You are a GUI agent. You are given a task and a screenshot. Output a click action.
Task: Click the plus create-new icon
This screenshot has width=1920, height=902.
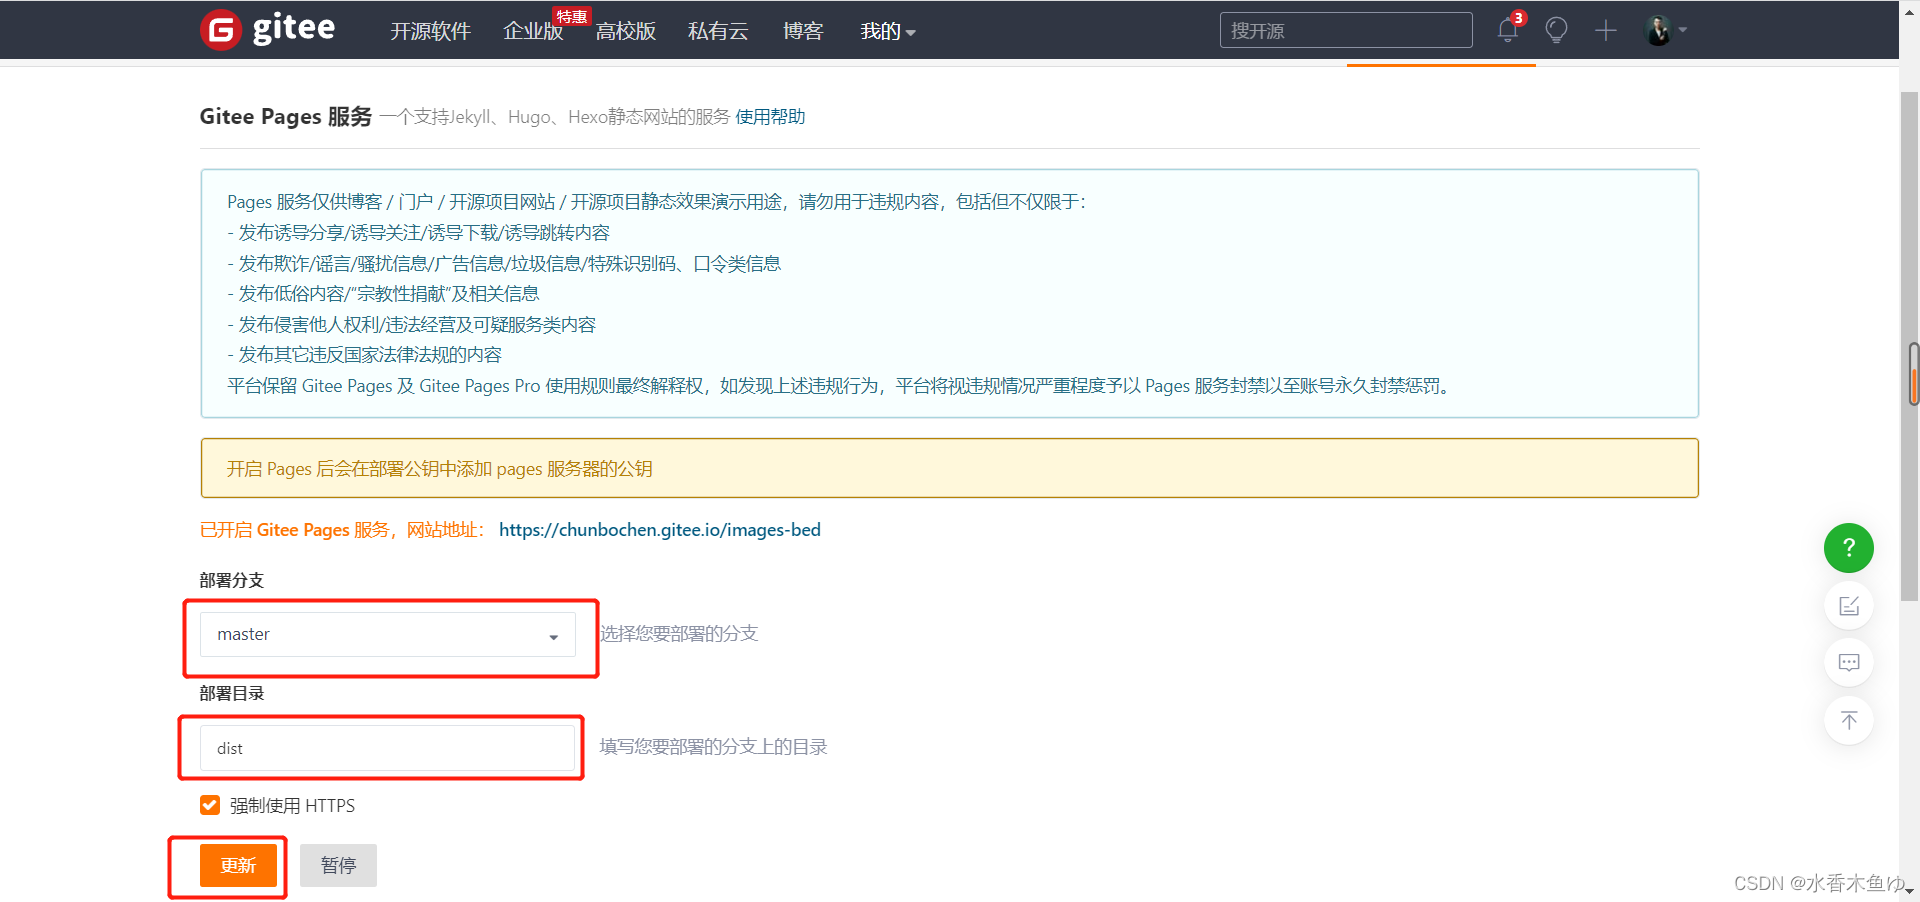coord(1606,30)
